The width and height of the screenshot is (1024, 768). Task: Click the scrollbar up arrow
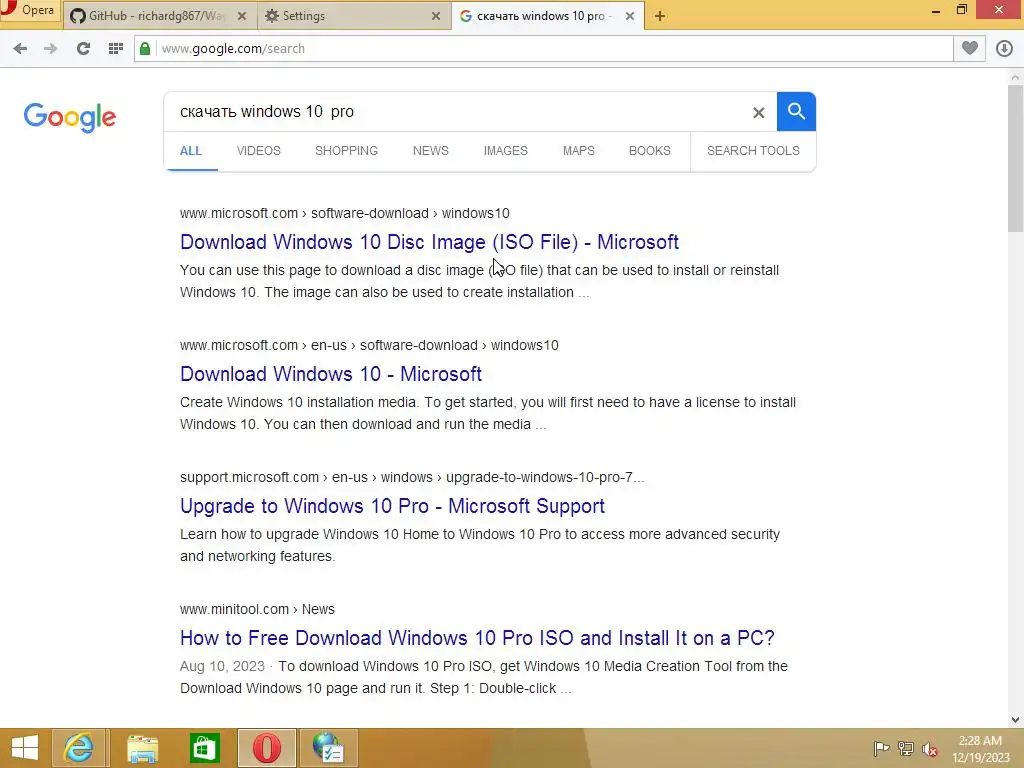pos(1015,76)
